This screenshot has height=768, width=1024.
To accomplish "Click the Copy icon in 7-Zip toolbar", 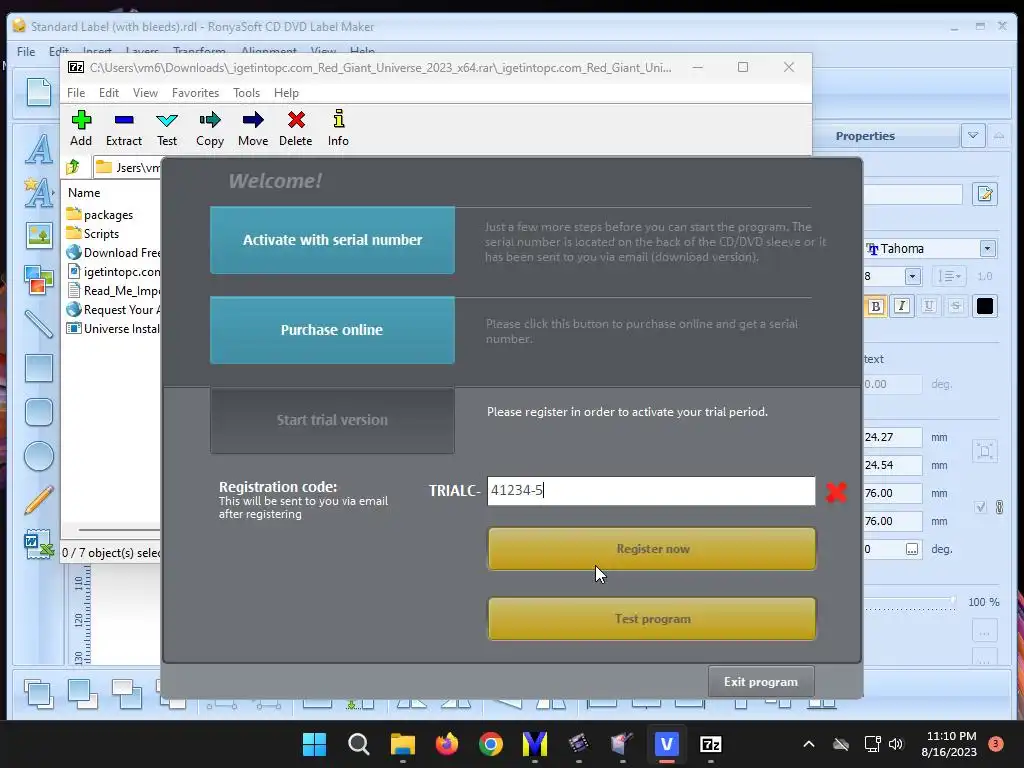I will click(210, 128).
